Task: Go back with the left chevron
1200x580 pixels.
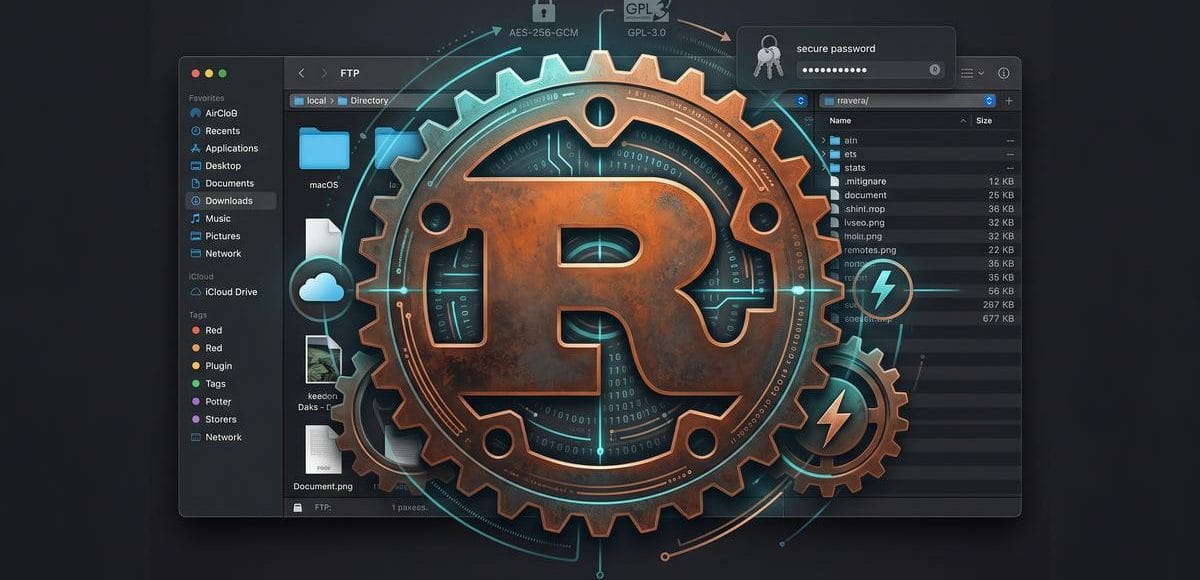Action: [x=302, y=73]
